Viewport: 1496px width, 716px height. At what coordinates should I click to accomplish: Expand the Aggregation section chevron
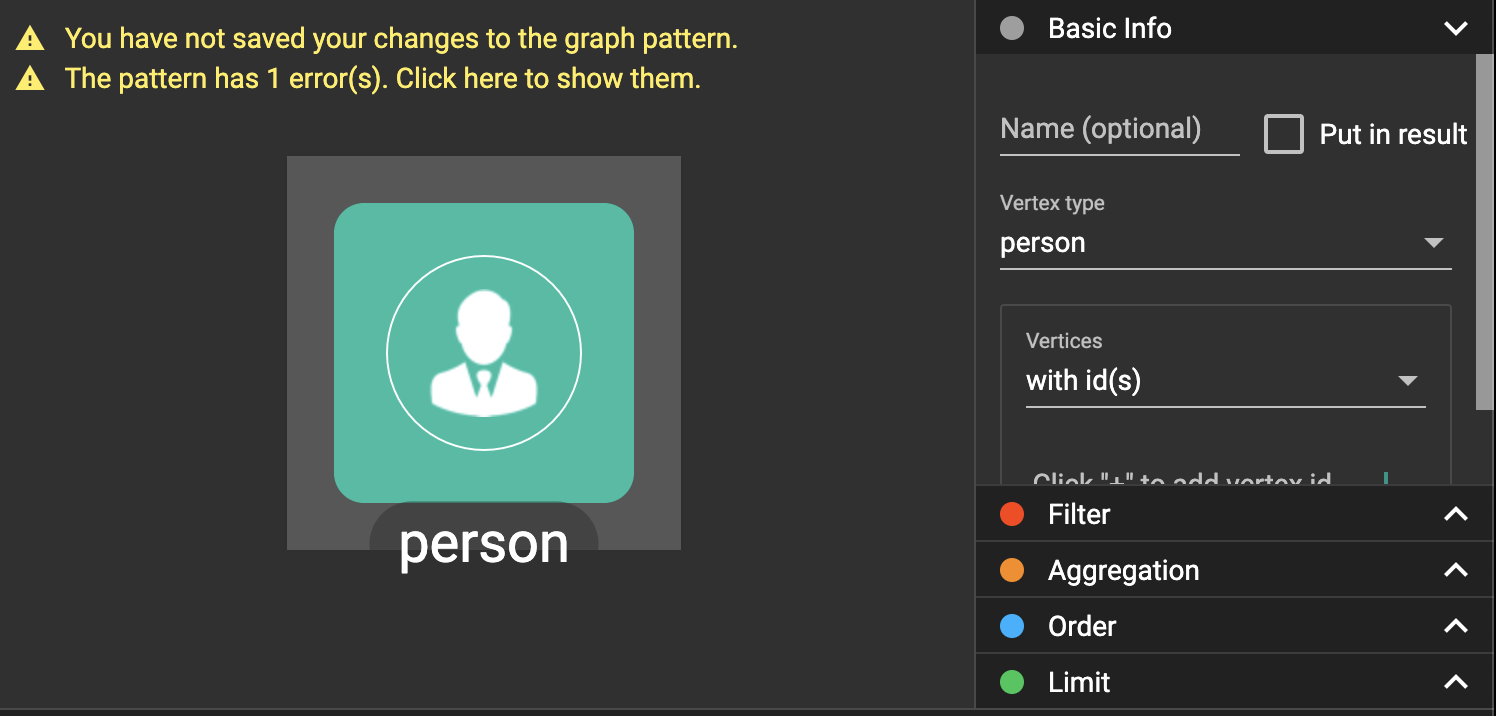tap(1456, 570)
